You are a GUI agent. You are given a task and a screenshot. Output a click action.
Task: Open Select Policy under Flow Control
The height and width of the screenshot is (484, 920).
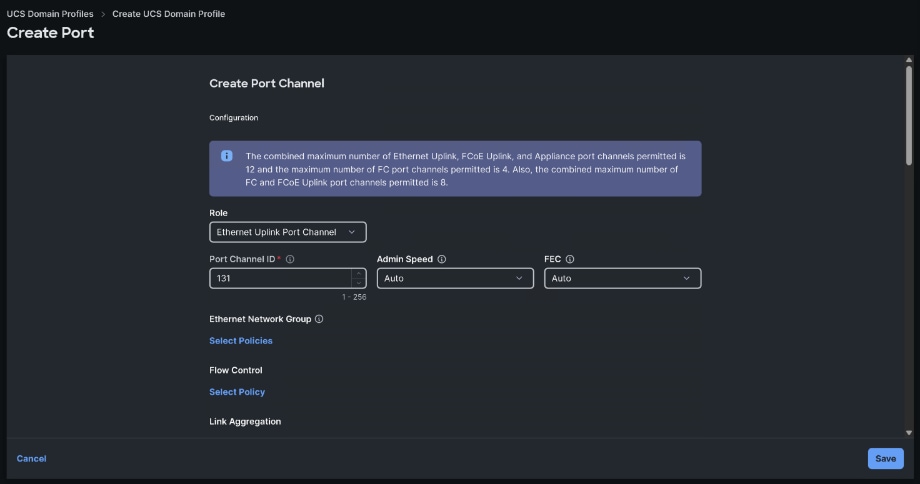(237, 392)
